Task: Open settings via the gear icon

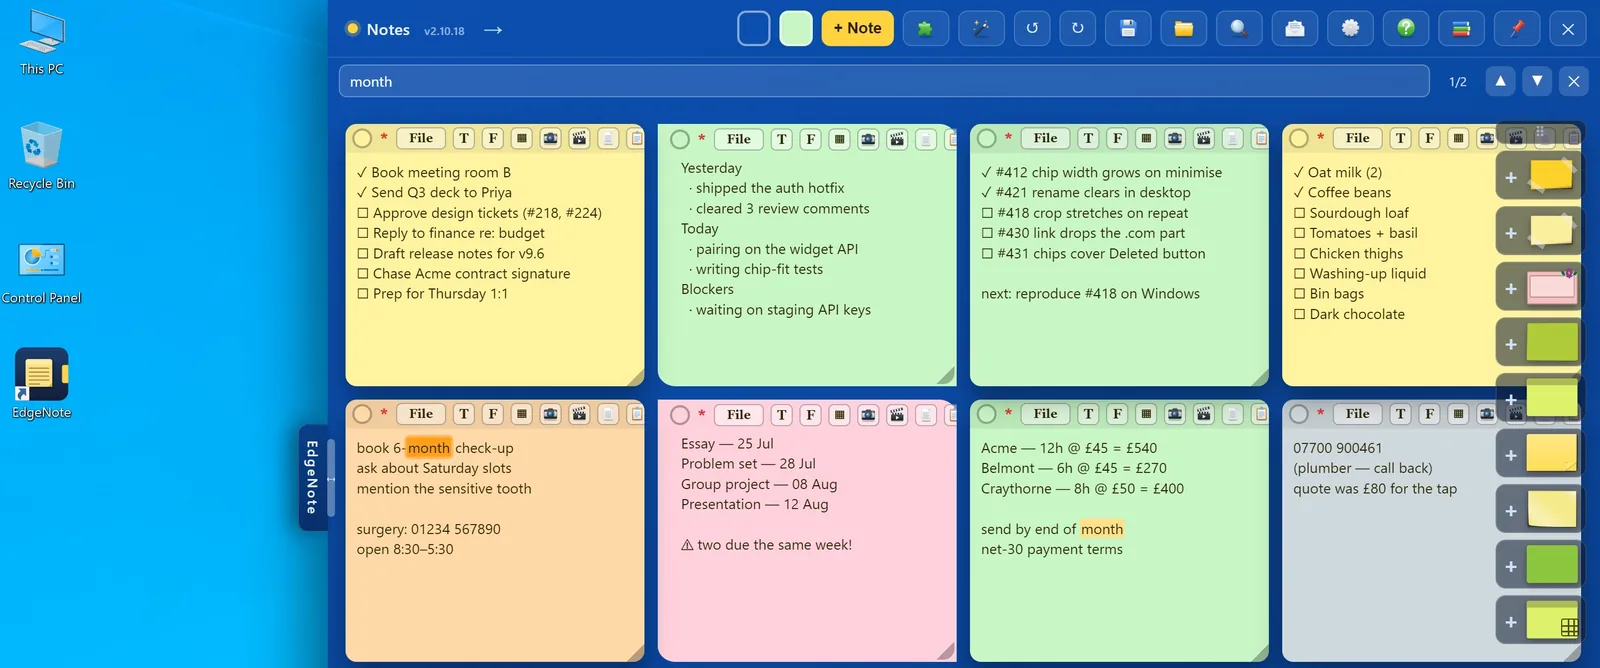Action: tap(1351, 29)
